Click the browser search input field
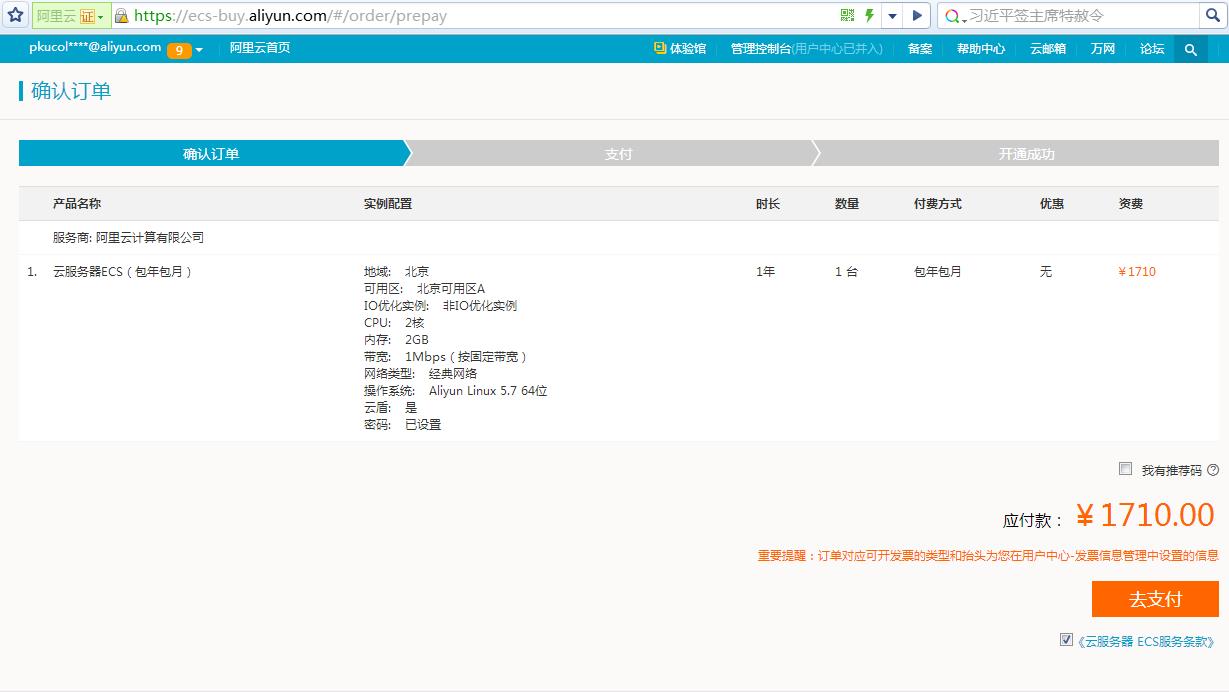This screenshot has height=692, width=1229. coord(1083,16)
